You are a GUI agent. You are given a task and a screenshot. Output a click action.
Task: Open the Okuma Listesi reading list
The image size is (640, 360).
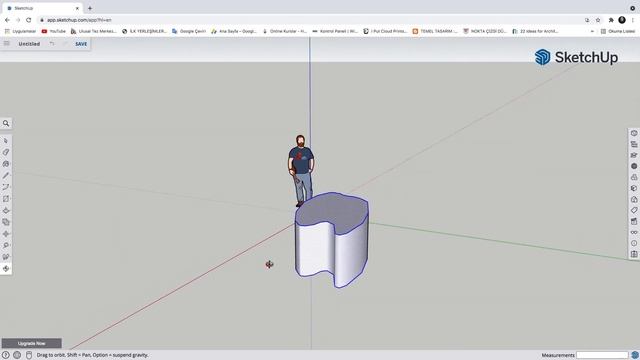click(x=618, y=31)
